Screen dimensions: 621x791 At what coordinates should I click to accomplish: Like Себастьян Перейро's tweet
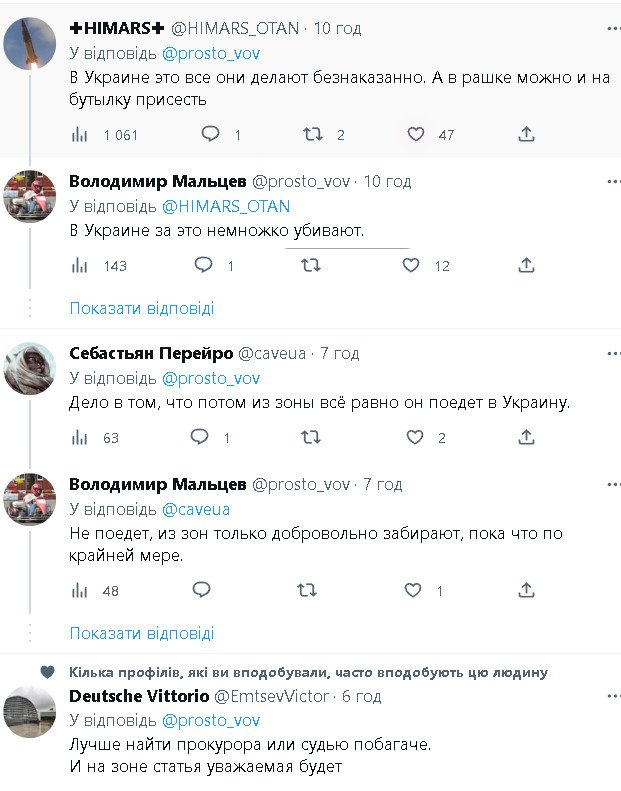click(414, 437)
